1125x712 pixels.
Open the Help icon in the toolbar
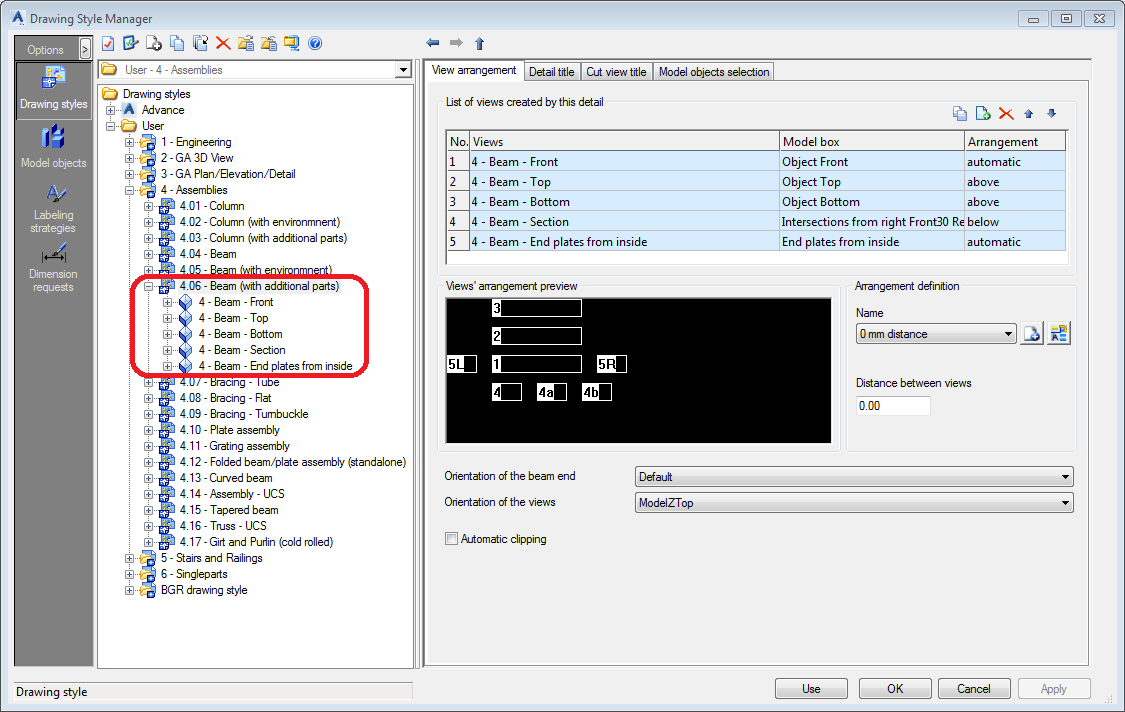(313, 43)
